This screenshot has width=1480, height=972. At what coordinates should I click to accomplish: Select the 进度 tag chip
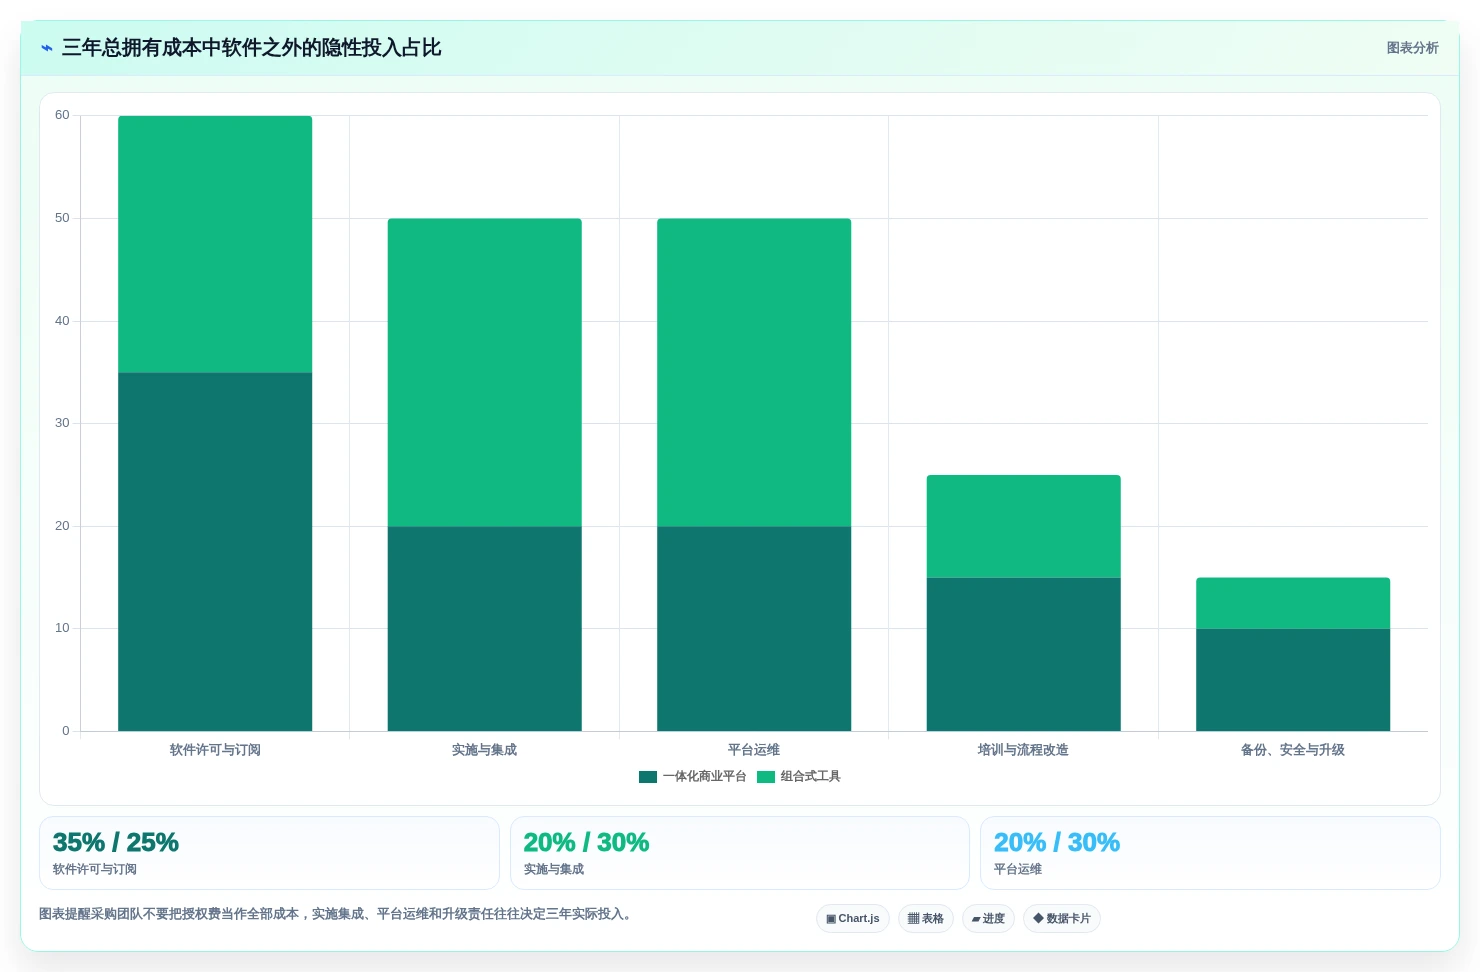pyautogui.click(x=988, y=918)
